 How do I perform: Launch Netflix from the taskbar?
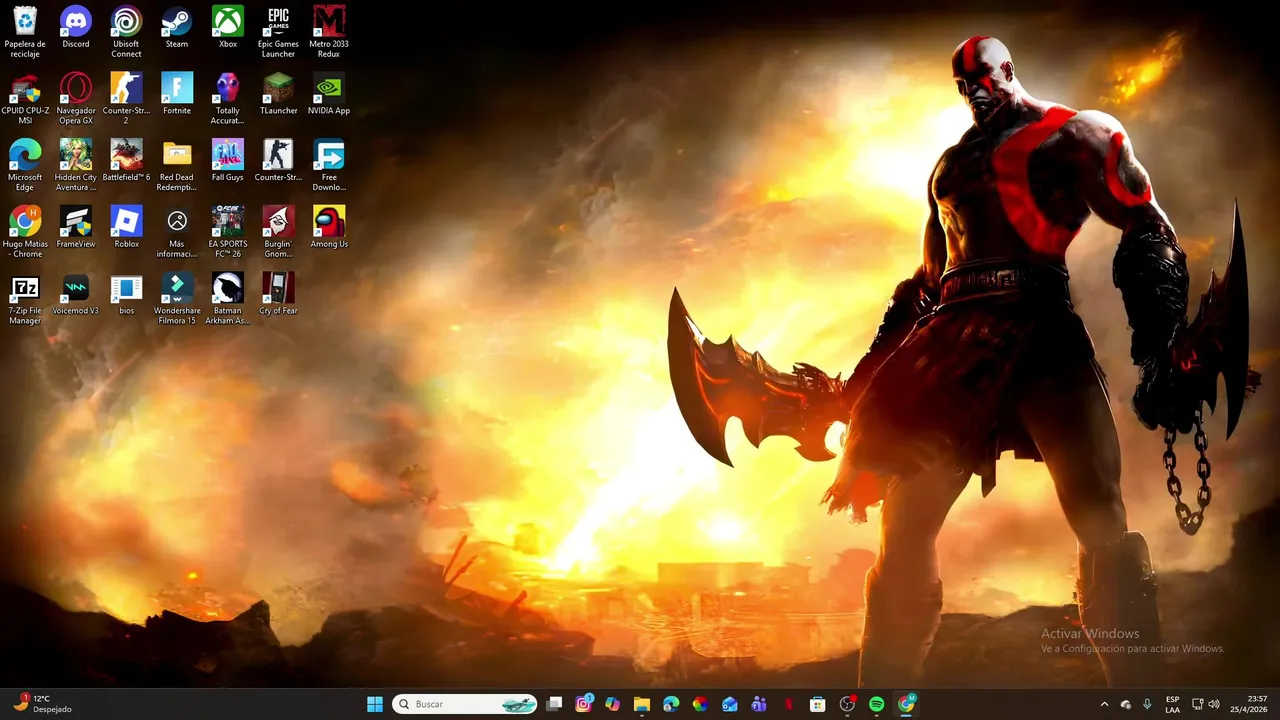pyautogui.click(x=788, y=704)
